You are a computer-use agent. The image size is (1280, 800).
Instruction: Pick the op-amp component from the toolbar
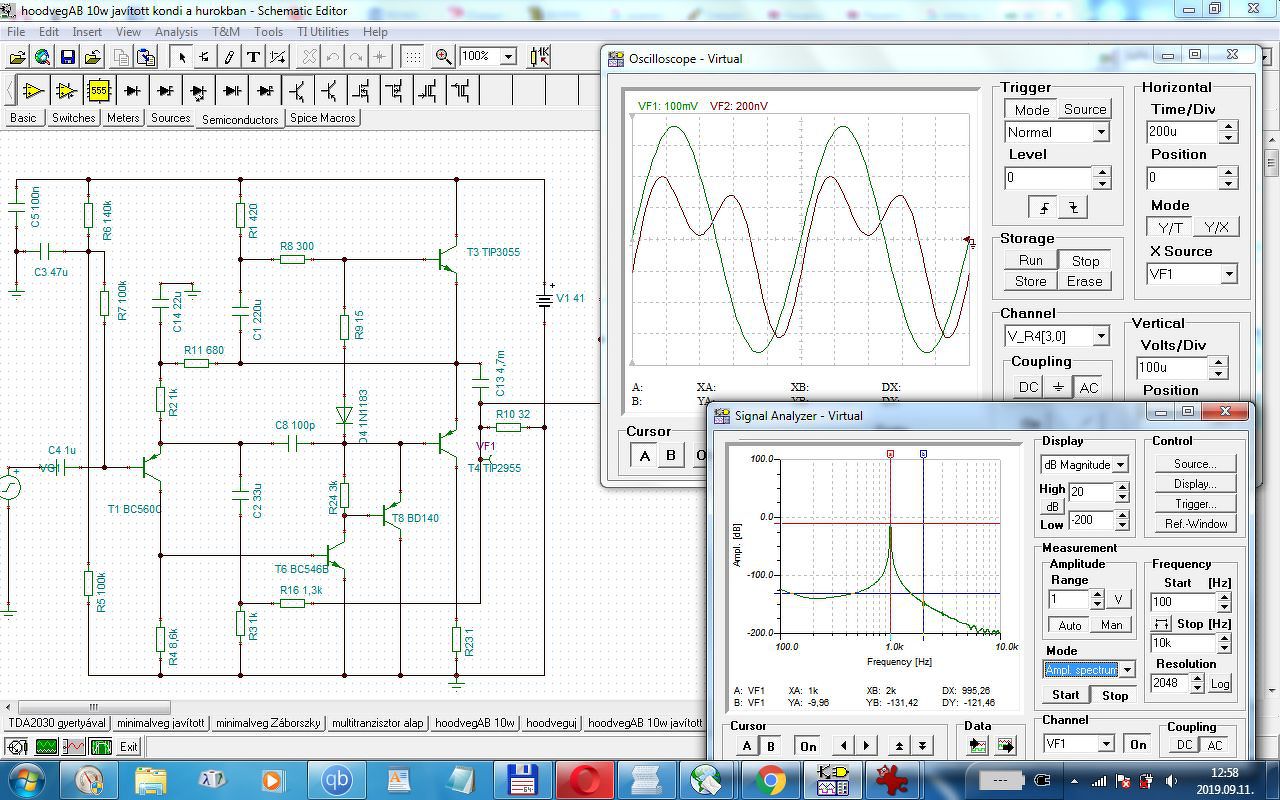[33, 91]
